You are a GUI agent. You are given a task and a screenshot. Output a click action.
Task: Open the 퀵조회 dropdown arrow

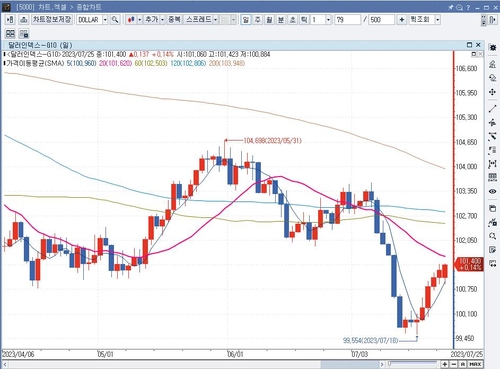[x=438, y=20]
